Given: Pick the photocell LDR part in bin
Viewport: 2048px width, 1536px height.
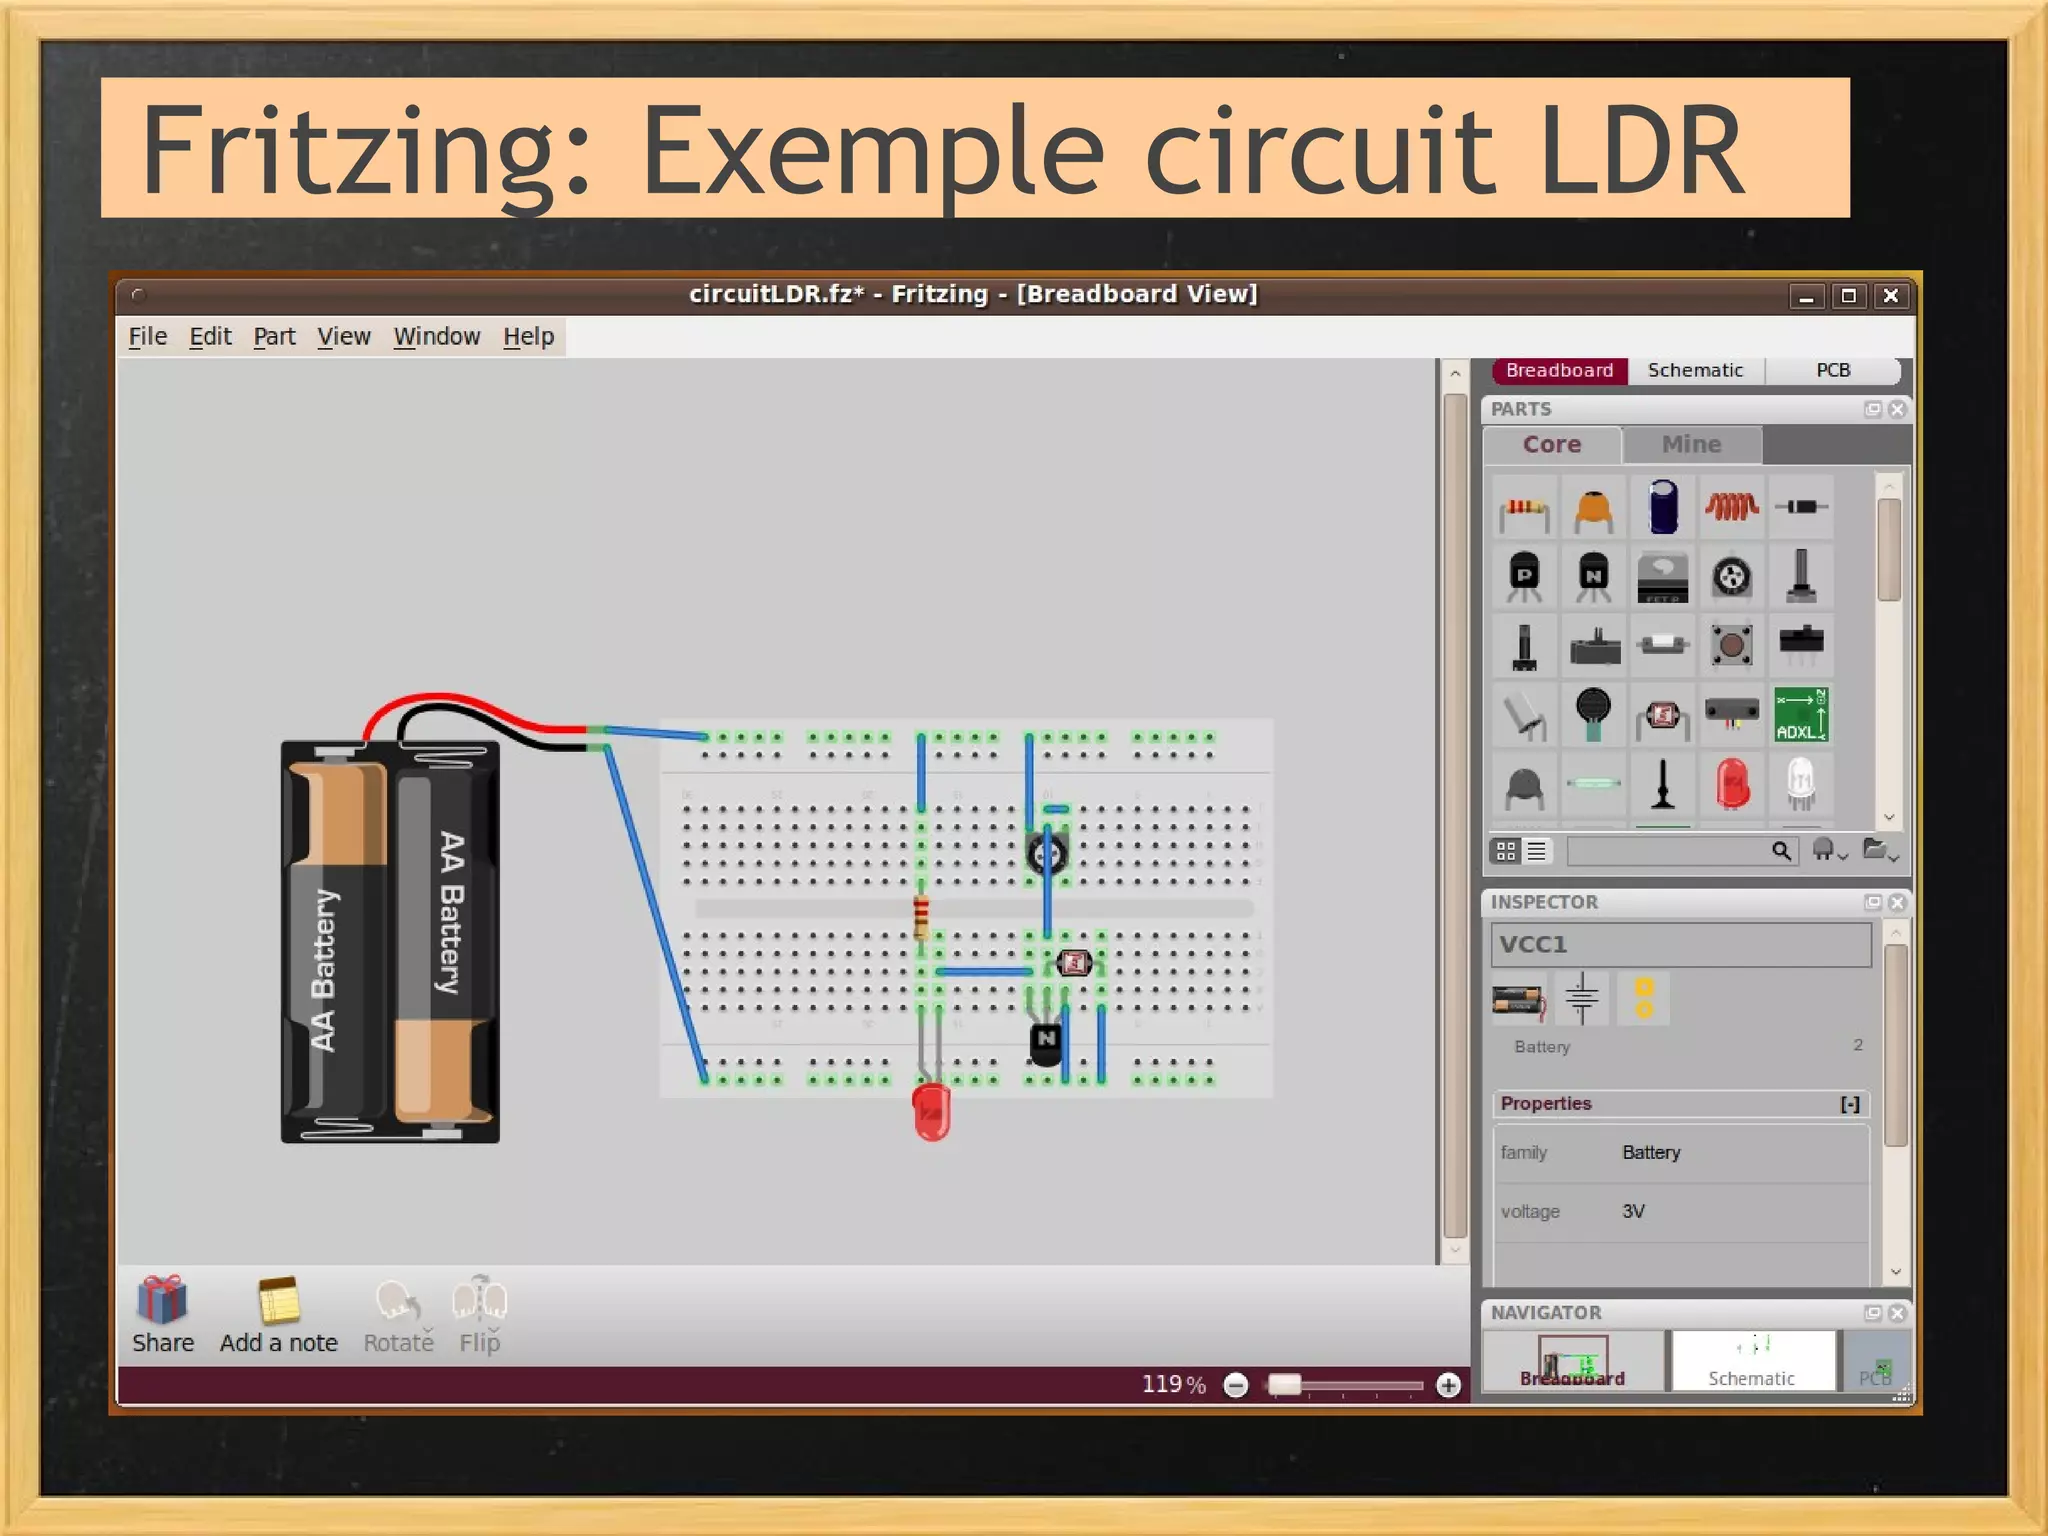Looking at the screenshot, I should tap(1662, 716).
